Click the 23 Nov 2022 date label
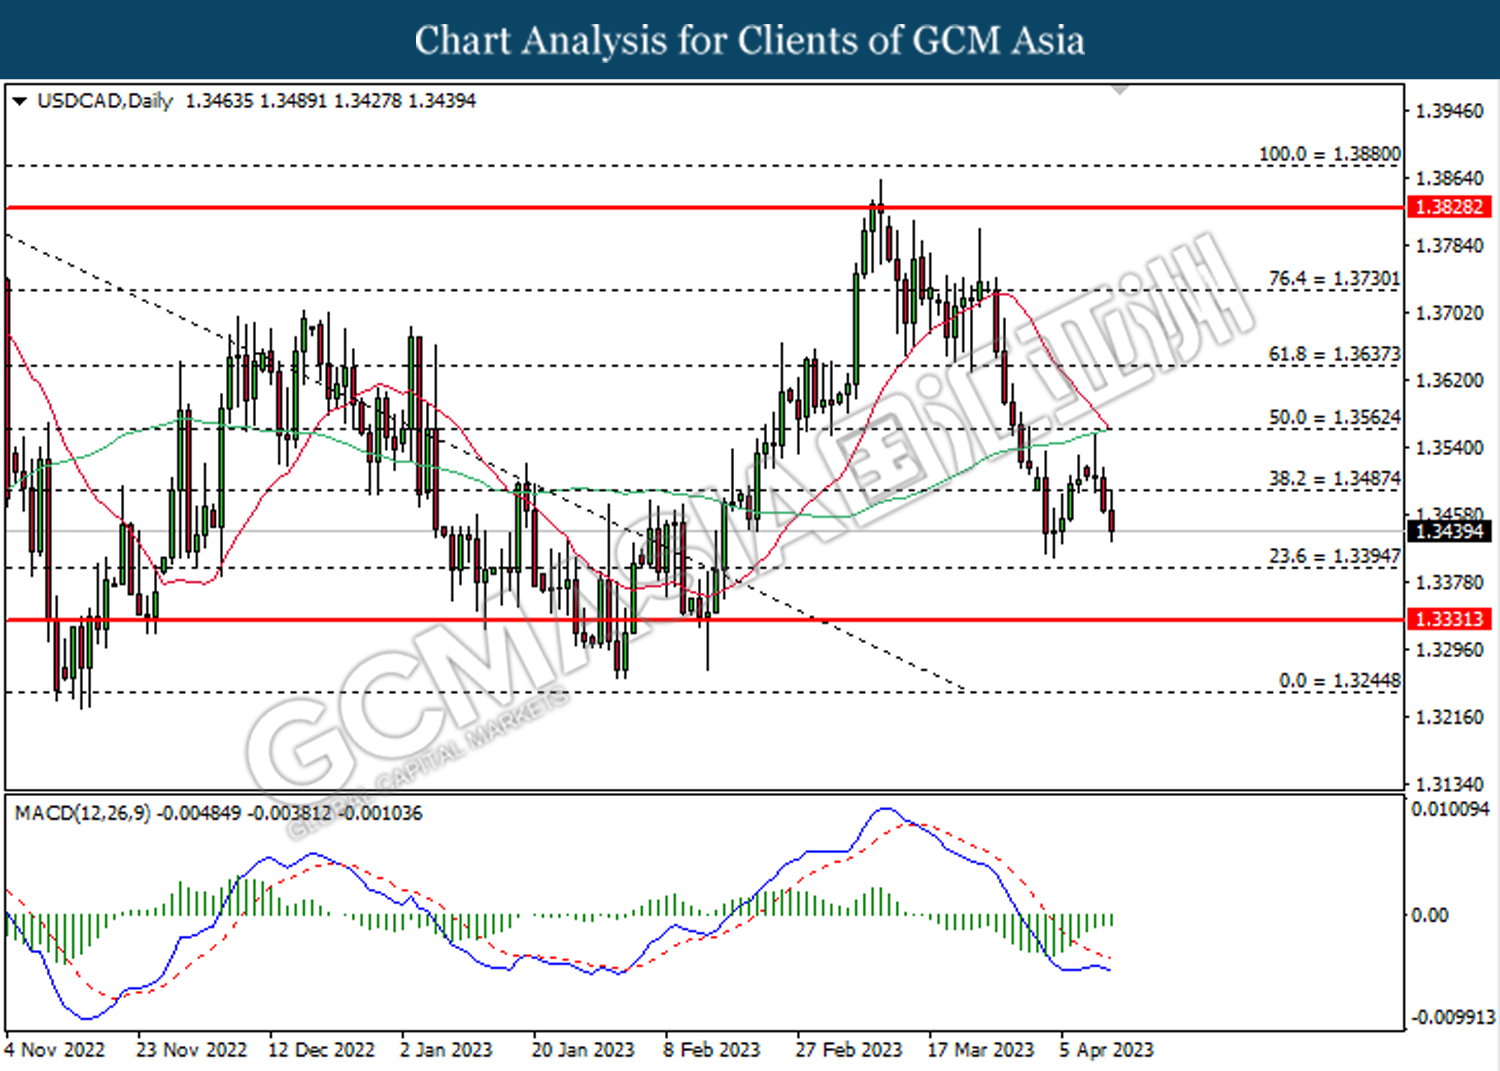Screen dimensions: 1500x1071 pos(191,1050)
